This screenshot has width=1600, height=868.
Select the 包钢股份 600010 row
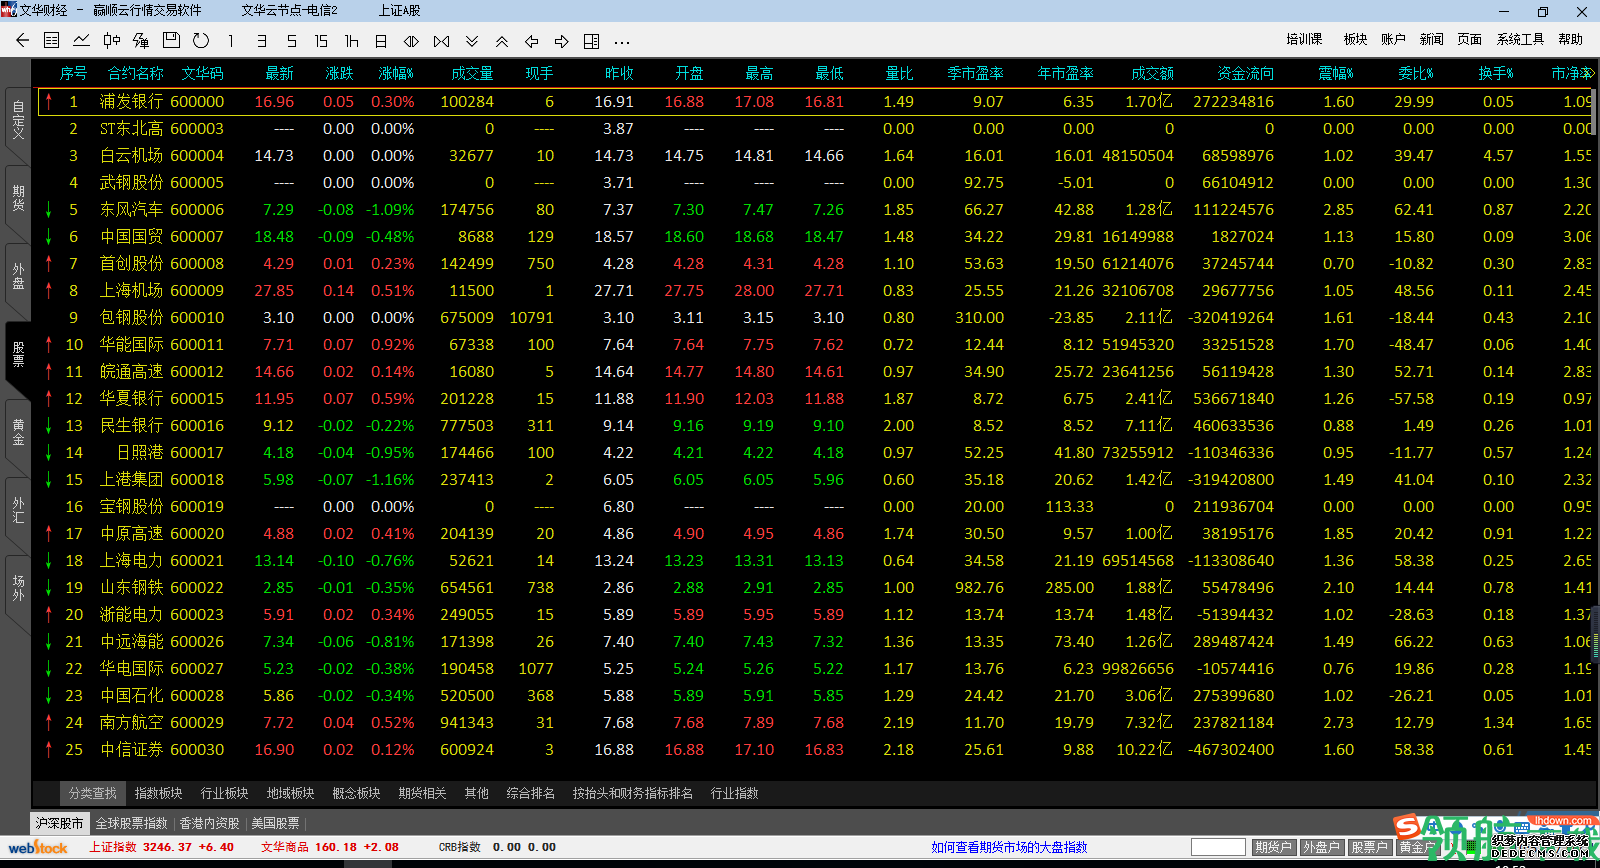pos(815,318)
